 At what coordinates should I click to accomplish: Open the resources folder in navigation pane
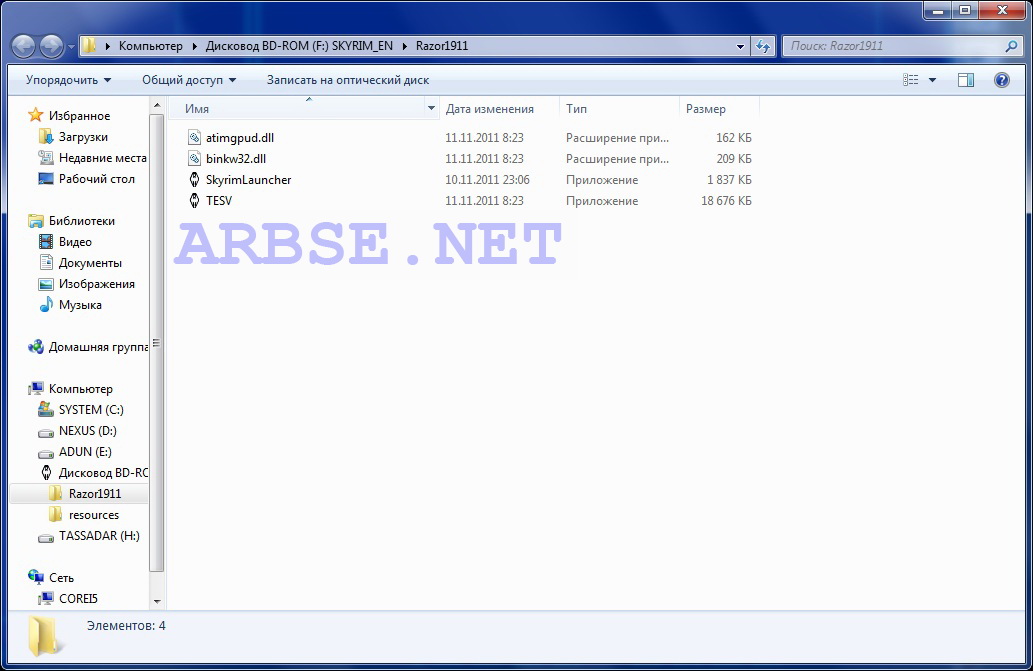click(94, 515)
